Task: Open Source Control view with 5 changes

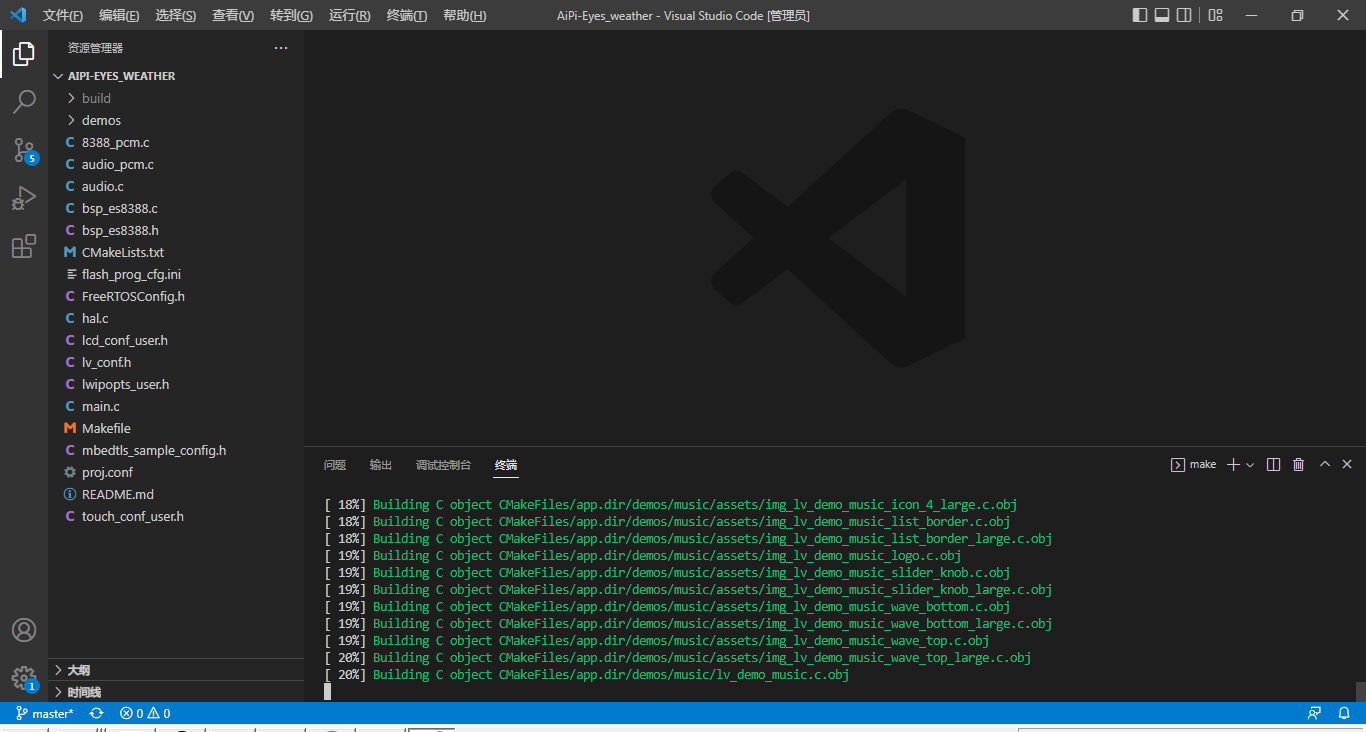Action: pyautogui.click(x=24, y=150)
